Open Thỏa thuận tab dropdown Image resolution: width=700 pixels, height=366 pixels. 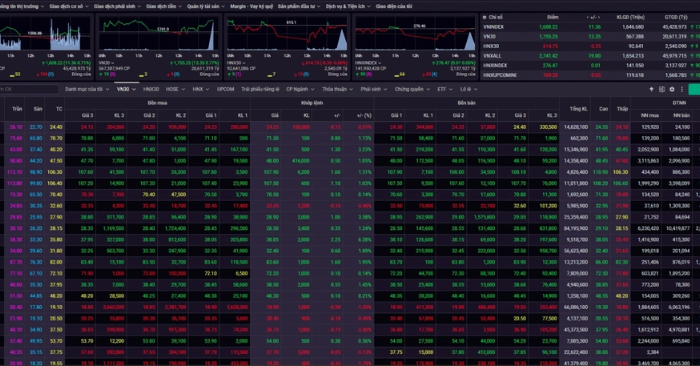pos(338,89)
